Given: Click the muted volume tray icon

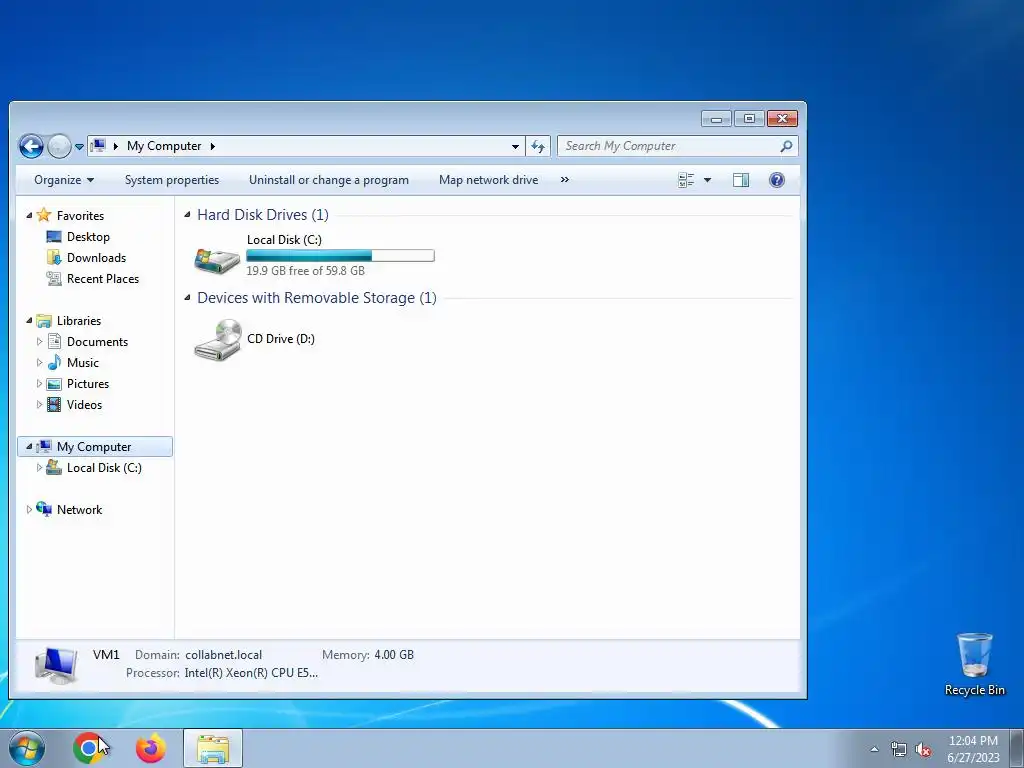Looking at the screenshot, I should coord(923,749).
